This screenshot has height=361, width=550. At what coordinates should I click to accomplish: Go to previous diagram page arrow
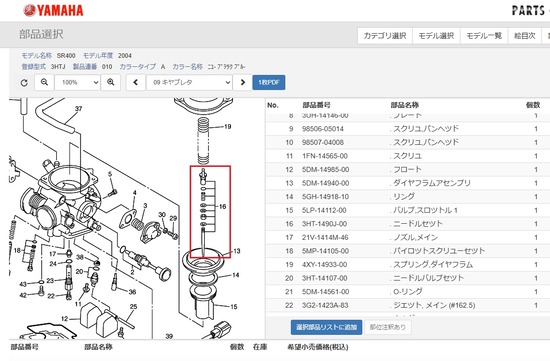click(x=136, y=82)
